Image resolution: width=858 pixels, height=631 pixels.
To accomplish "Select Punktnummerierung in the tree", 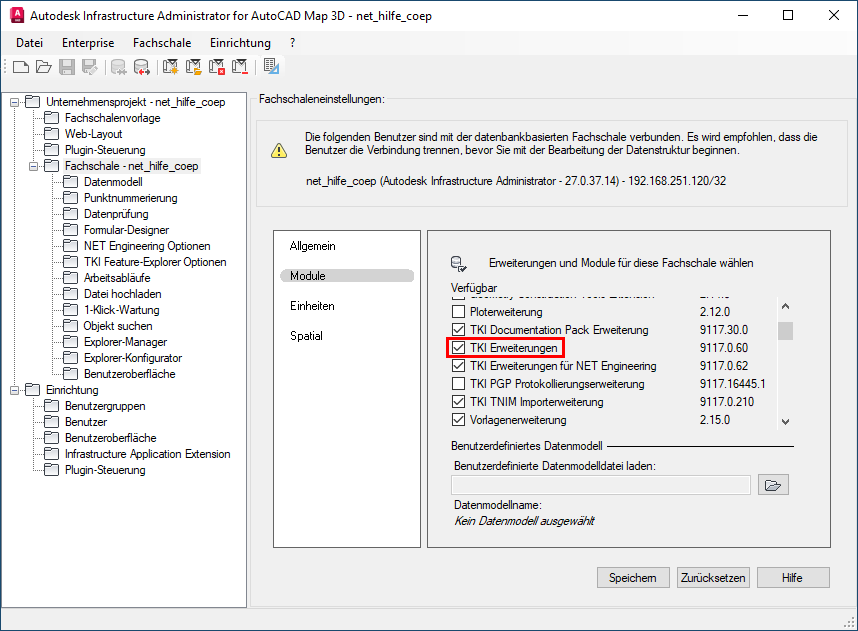I will [x=131, y=198].
